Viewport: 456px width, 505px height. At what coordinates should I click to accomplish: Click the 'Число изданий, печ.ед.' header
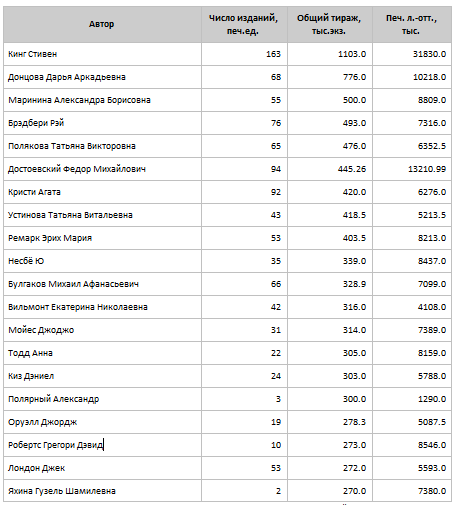(x=244, y=24)
